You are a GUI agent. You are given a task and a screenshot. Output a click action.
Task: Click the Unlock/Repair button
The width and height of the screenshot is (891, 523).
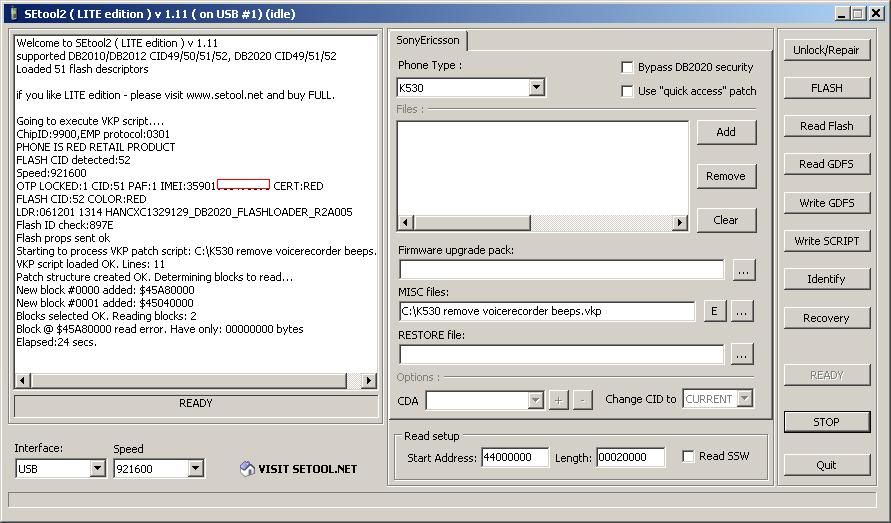[x=826, y=50]
